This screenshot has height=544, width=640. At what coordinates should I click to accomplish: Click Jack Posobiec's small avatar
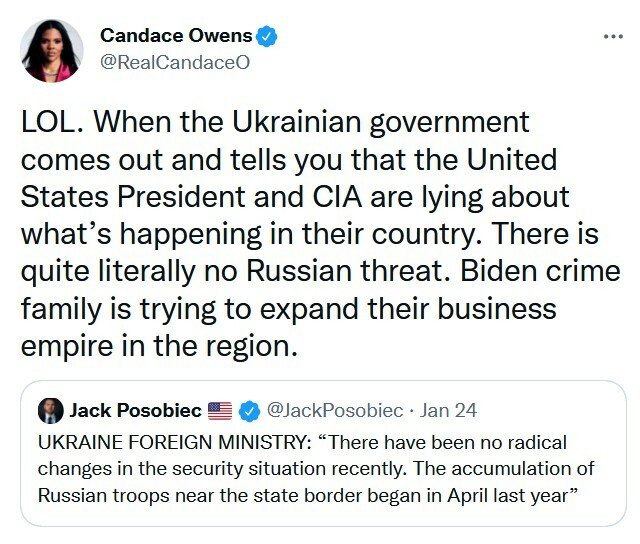pos(50,410)
